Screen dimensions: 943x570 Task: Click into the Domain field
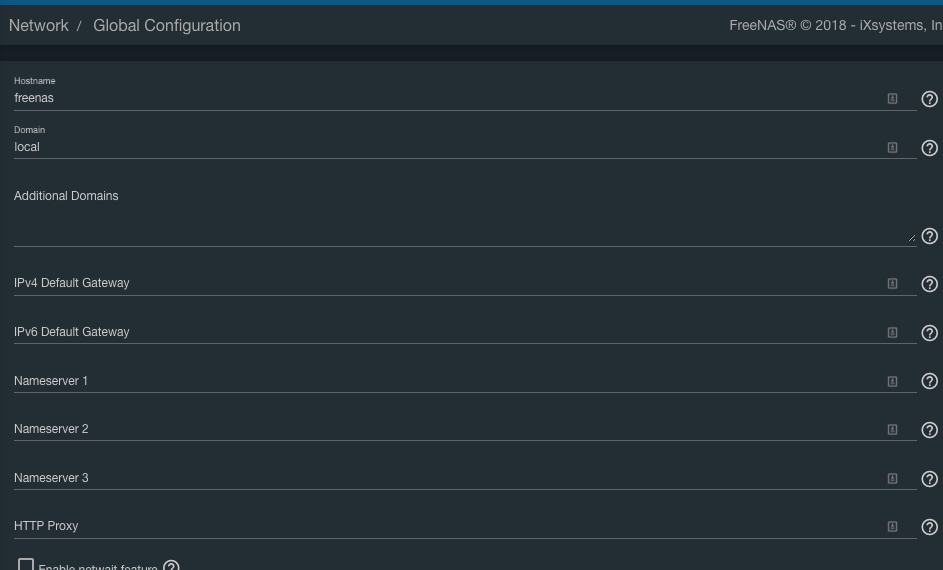440,147
